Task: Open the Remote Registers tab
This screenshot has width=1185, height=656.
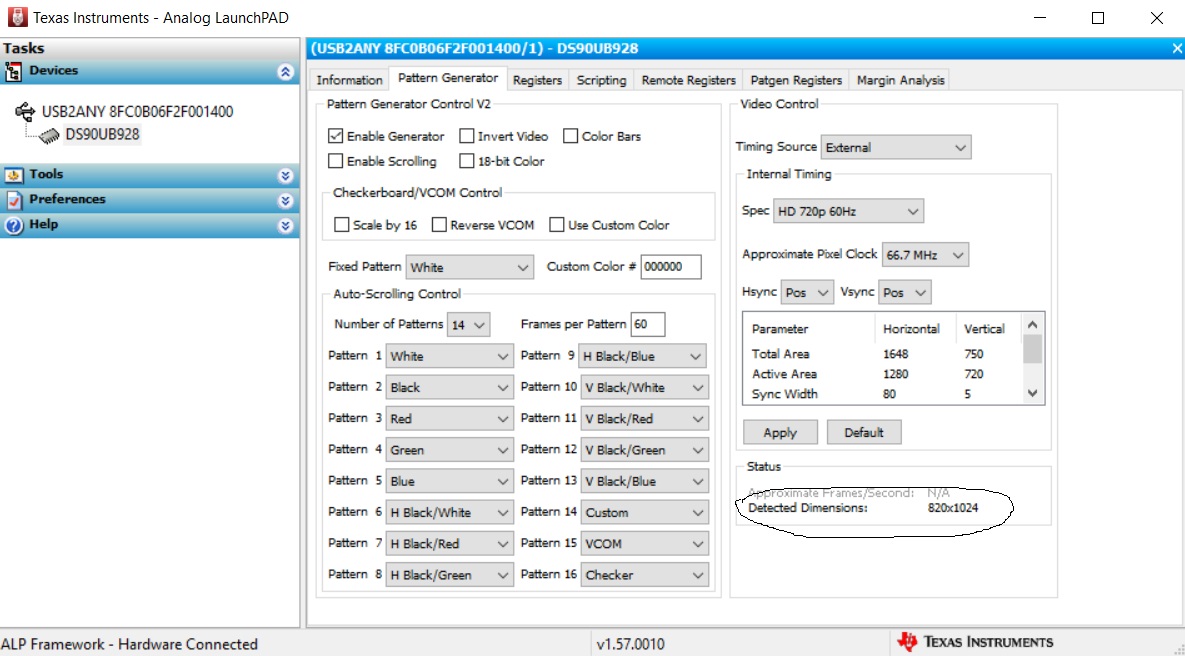Action: point(688,79)
